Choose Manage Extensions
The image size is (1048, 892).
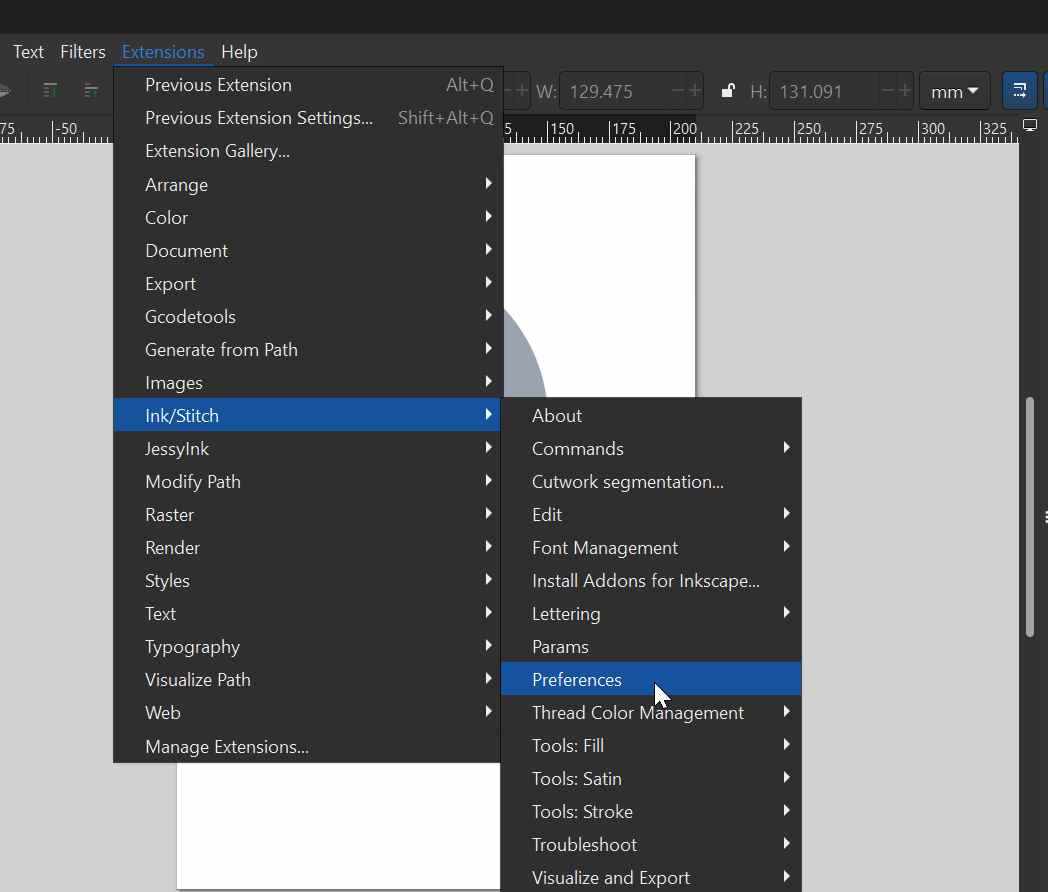click(x=307, y=746)
